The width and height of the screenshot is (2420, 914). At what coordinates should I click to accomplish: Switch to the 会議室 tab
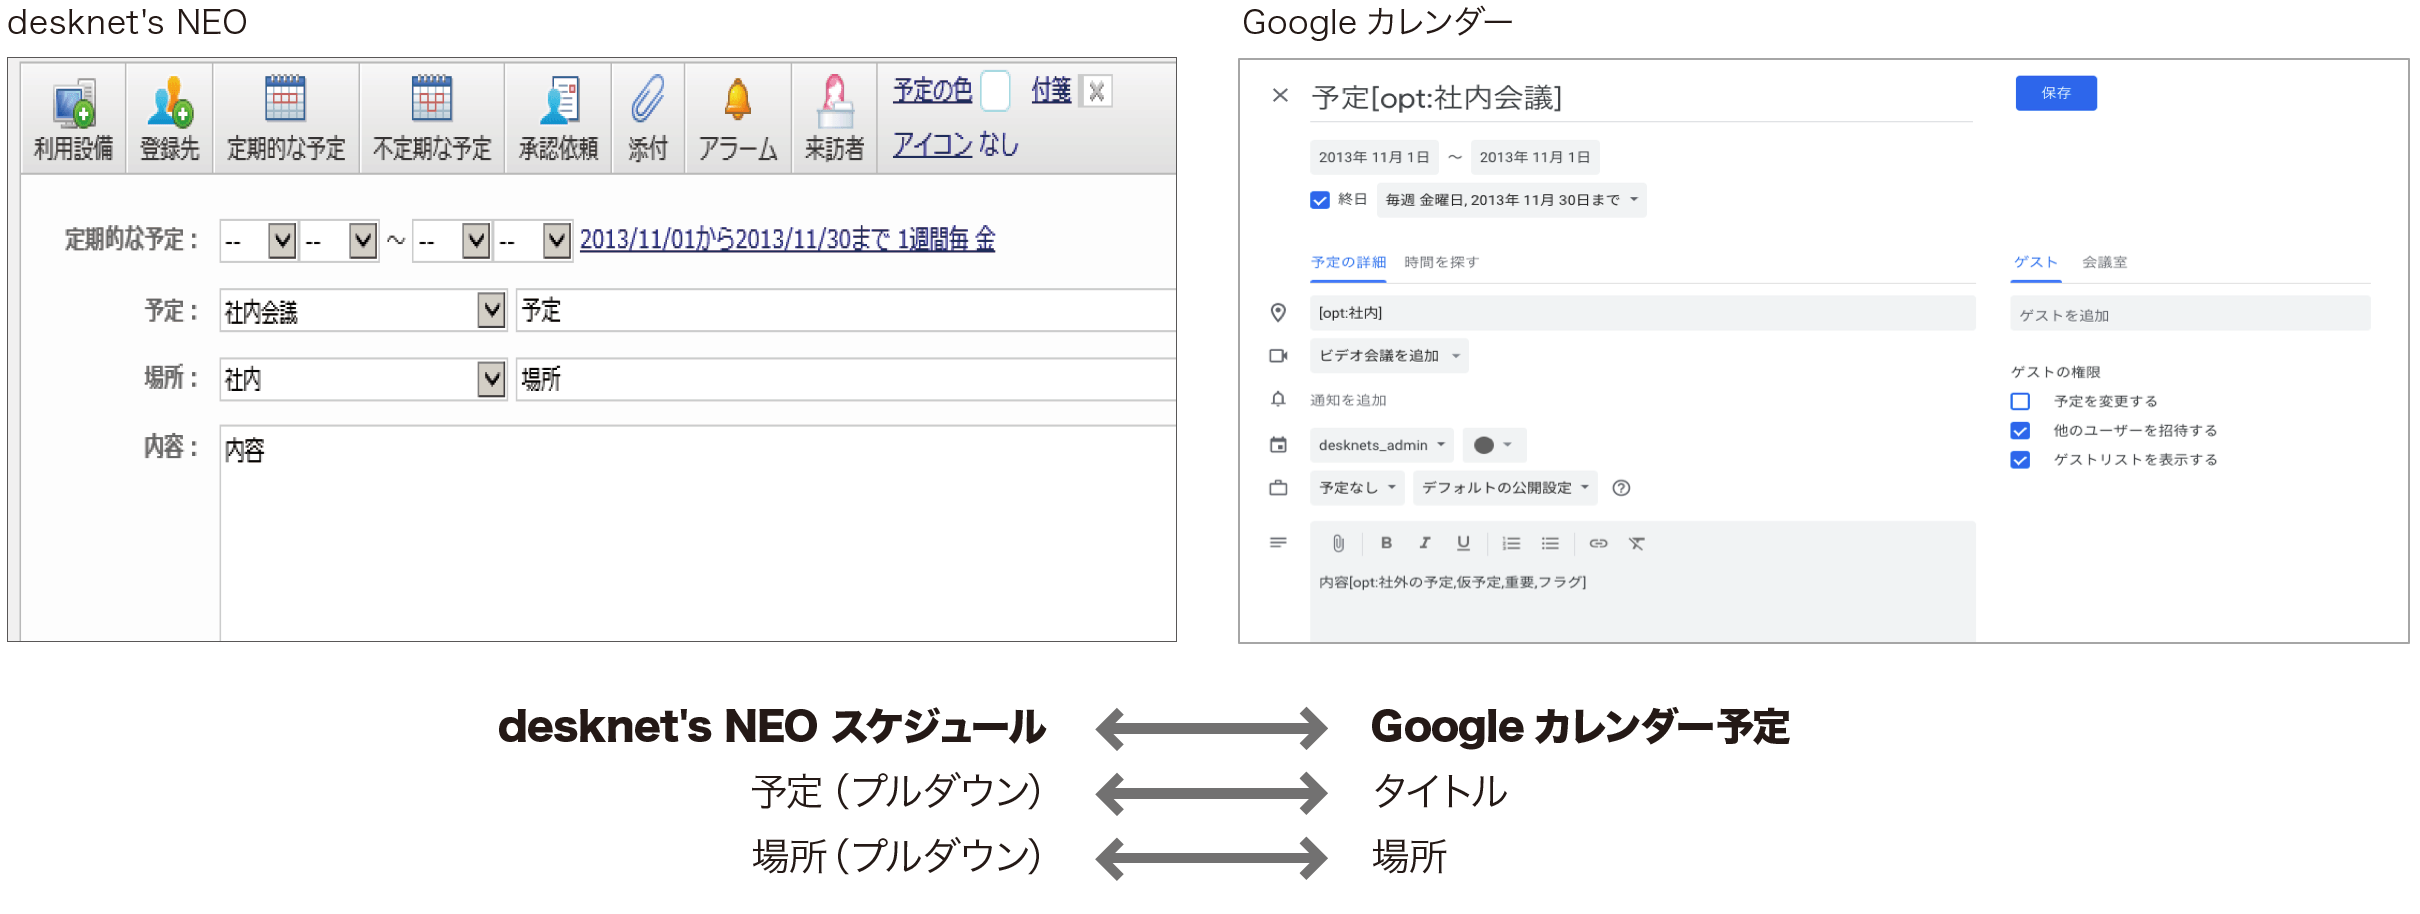[2104, 262]
